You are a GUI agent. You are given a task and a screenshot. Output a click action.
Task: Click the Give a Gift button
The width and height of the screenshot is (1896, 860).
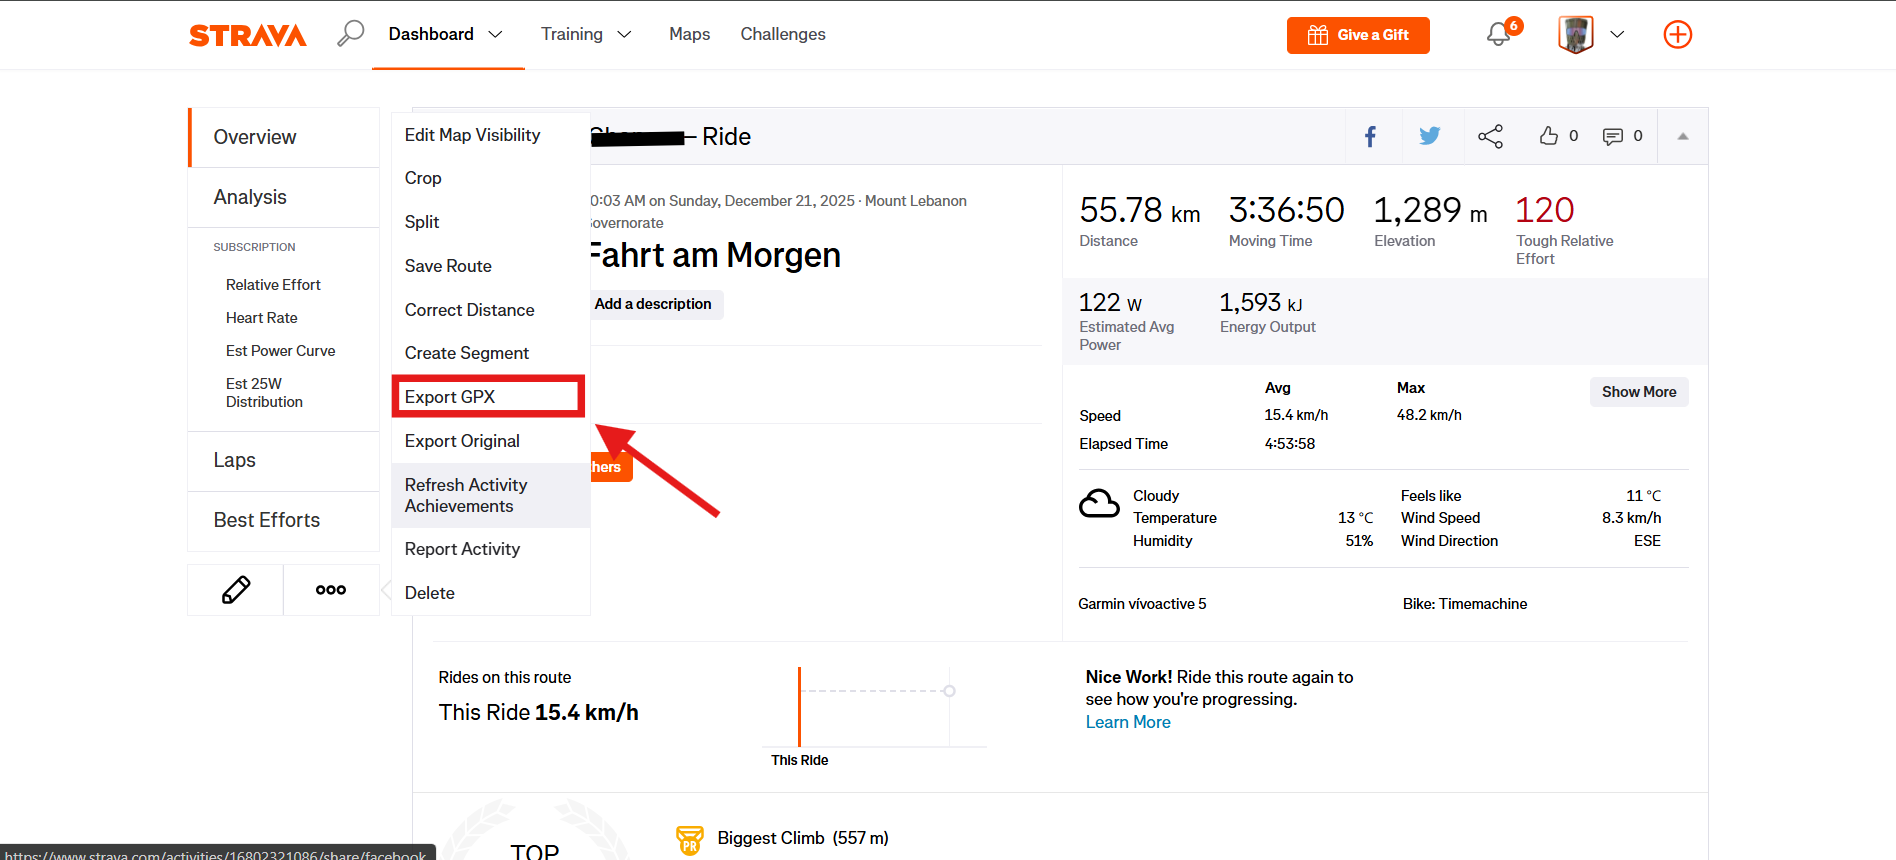pyautogui.click(x=1358, y=35)
